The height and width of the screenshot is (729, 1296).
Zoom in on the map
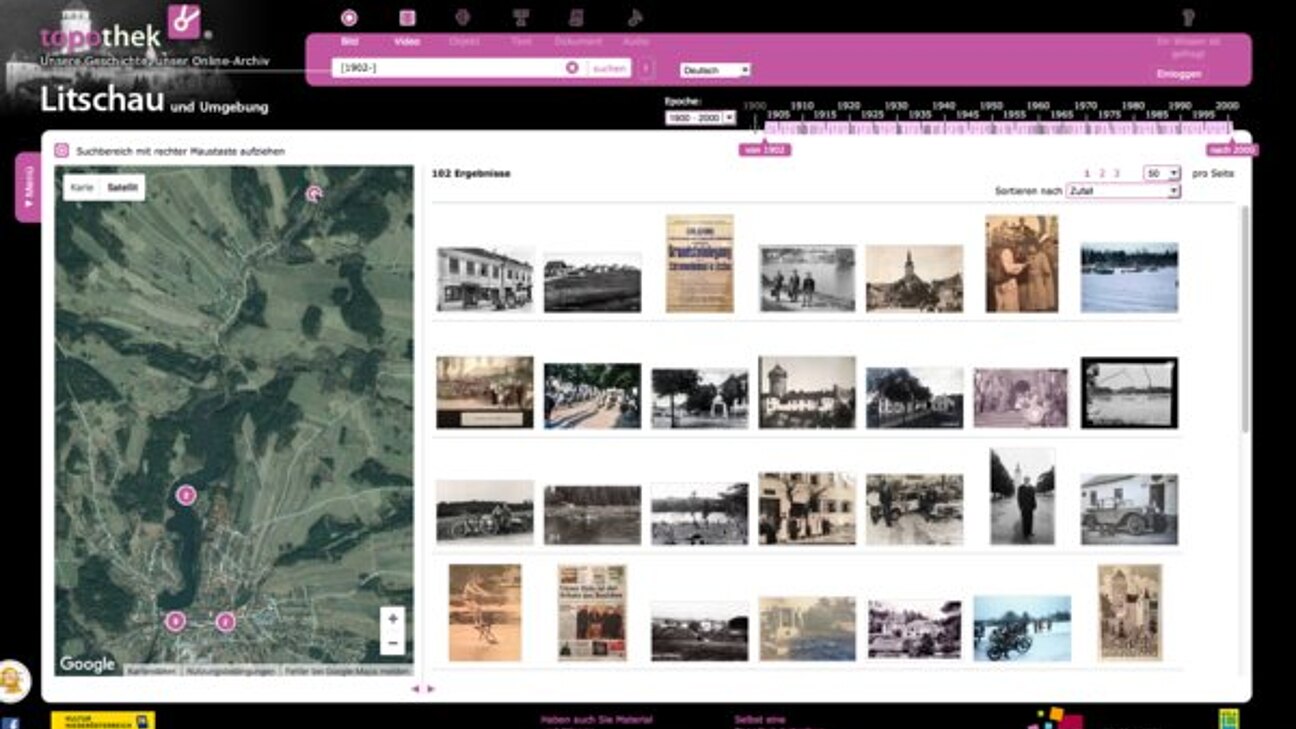[393, 619]
